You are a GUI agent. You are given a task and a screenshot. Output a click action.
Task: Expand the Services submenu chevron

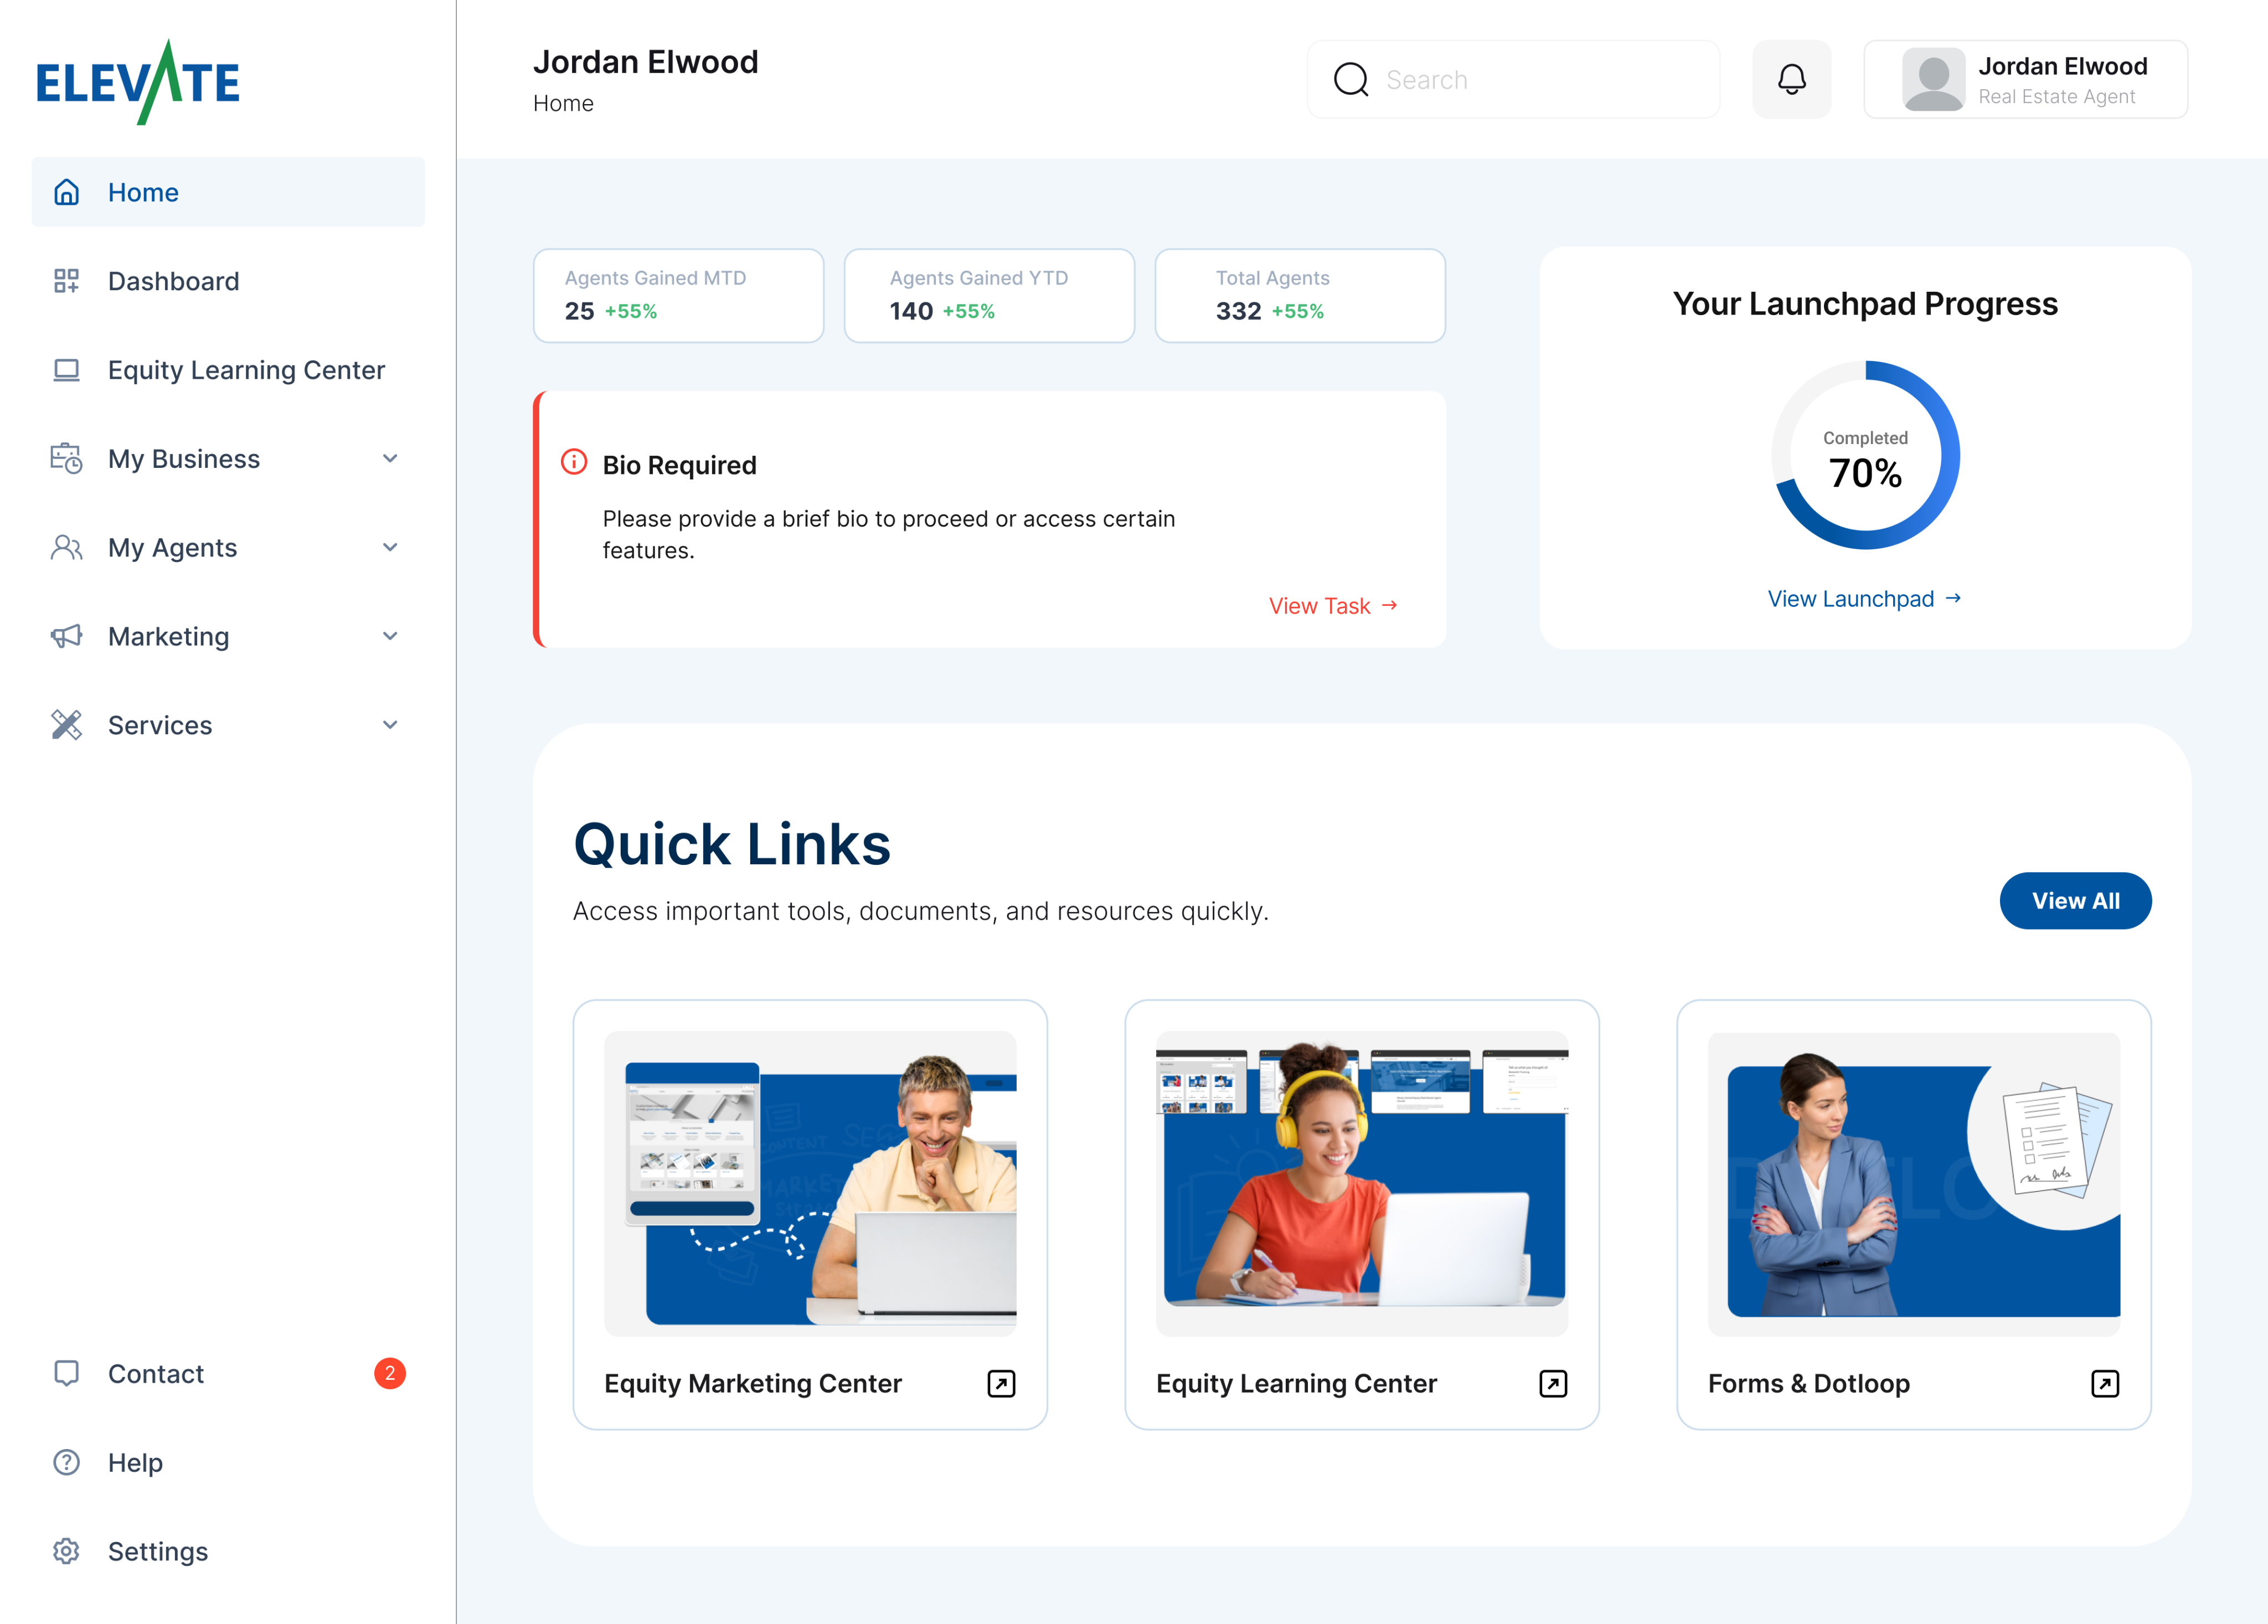point(390,725)
